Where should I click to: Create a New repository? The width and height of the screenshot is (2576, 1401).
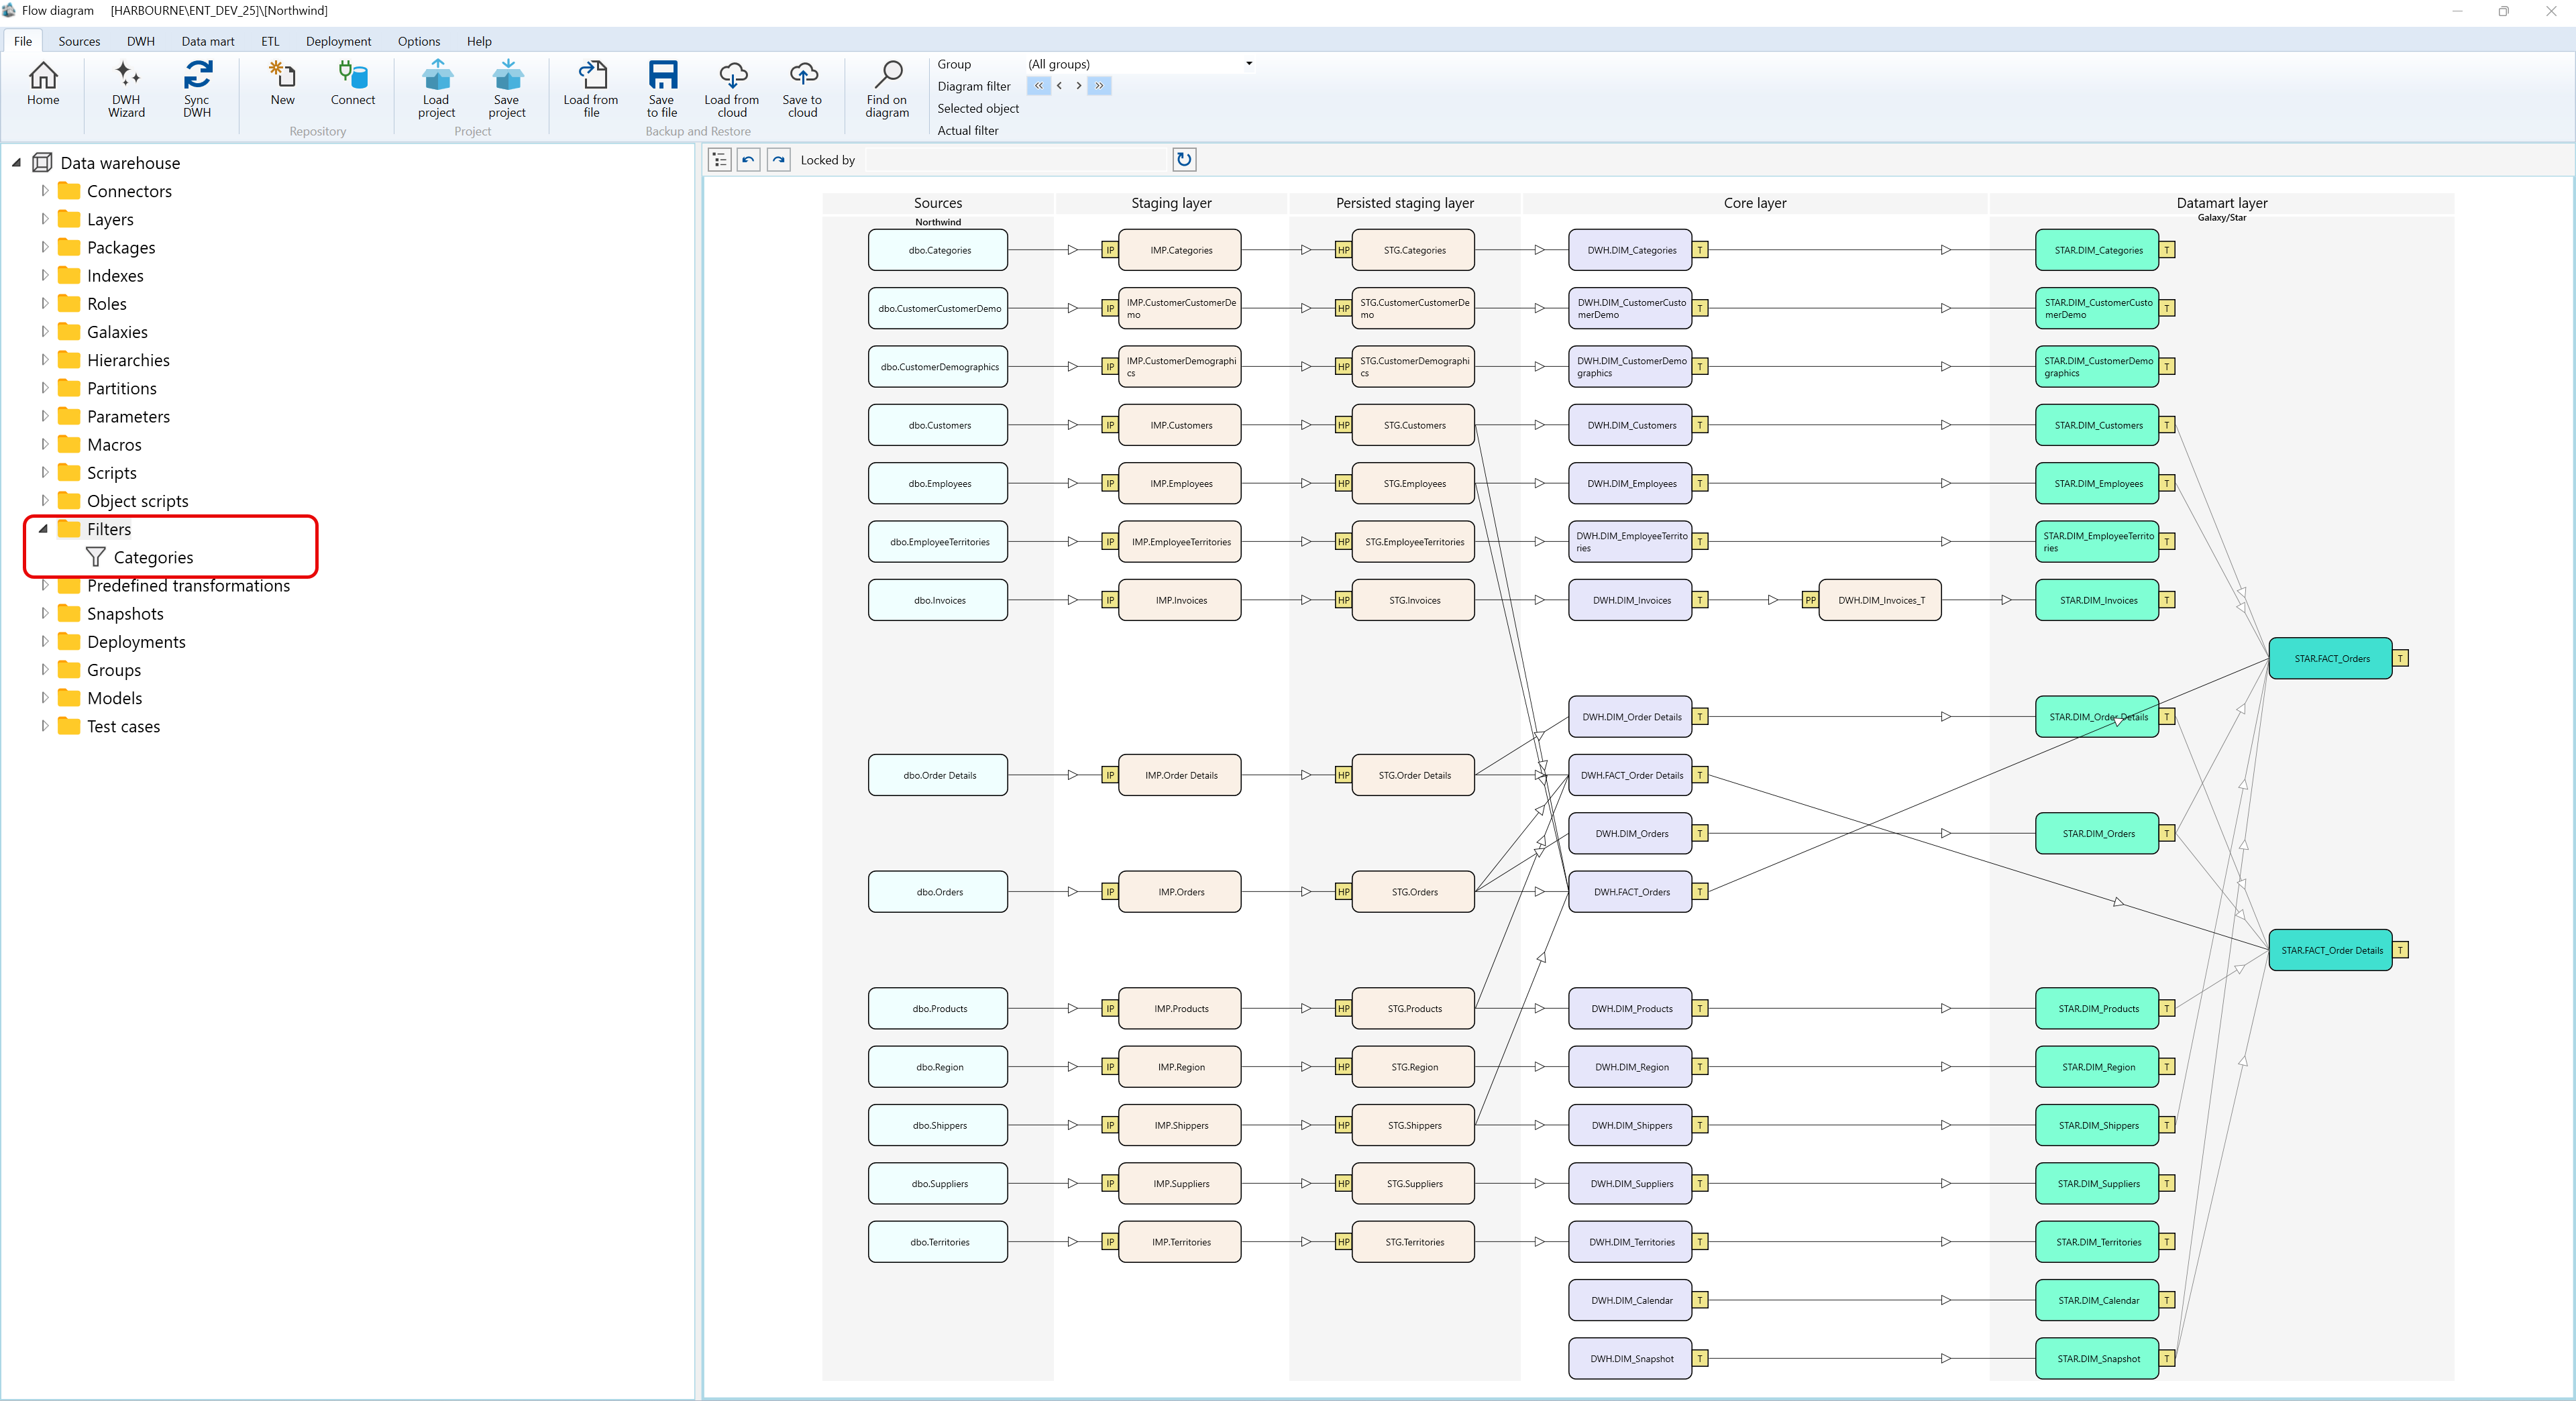[282, 84]
